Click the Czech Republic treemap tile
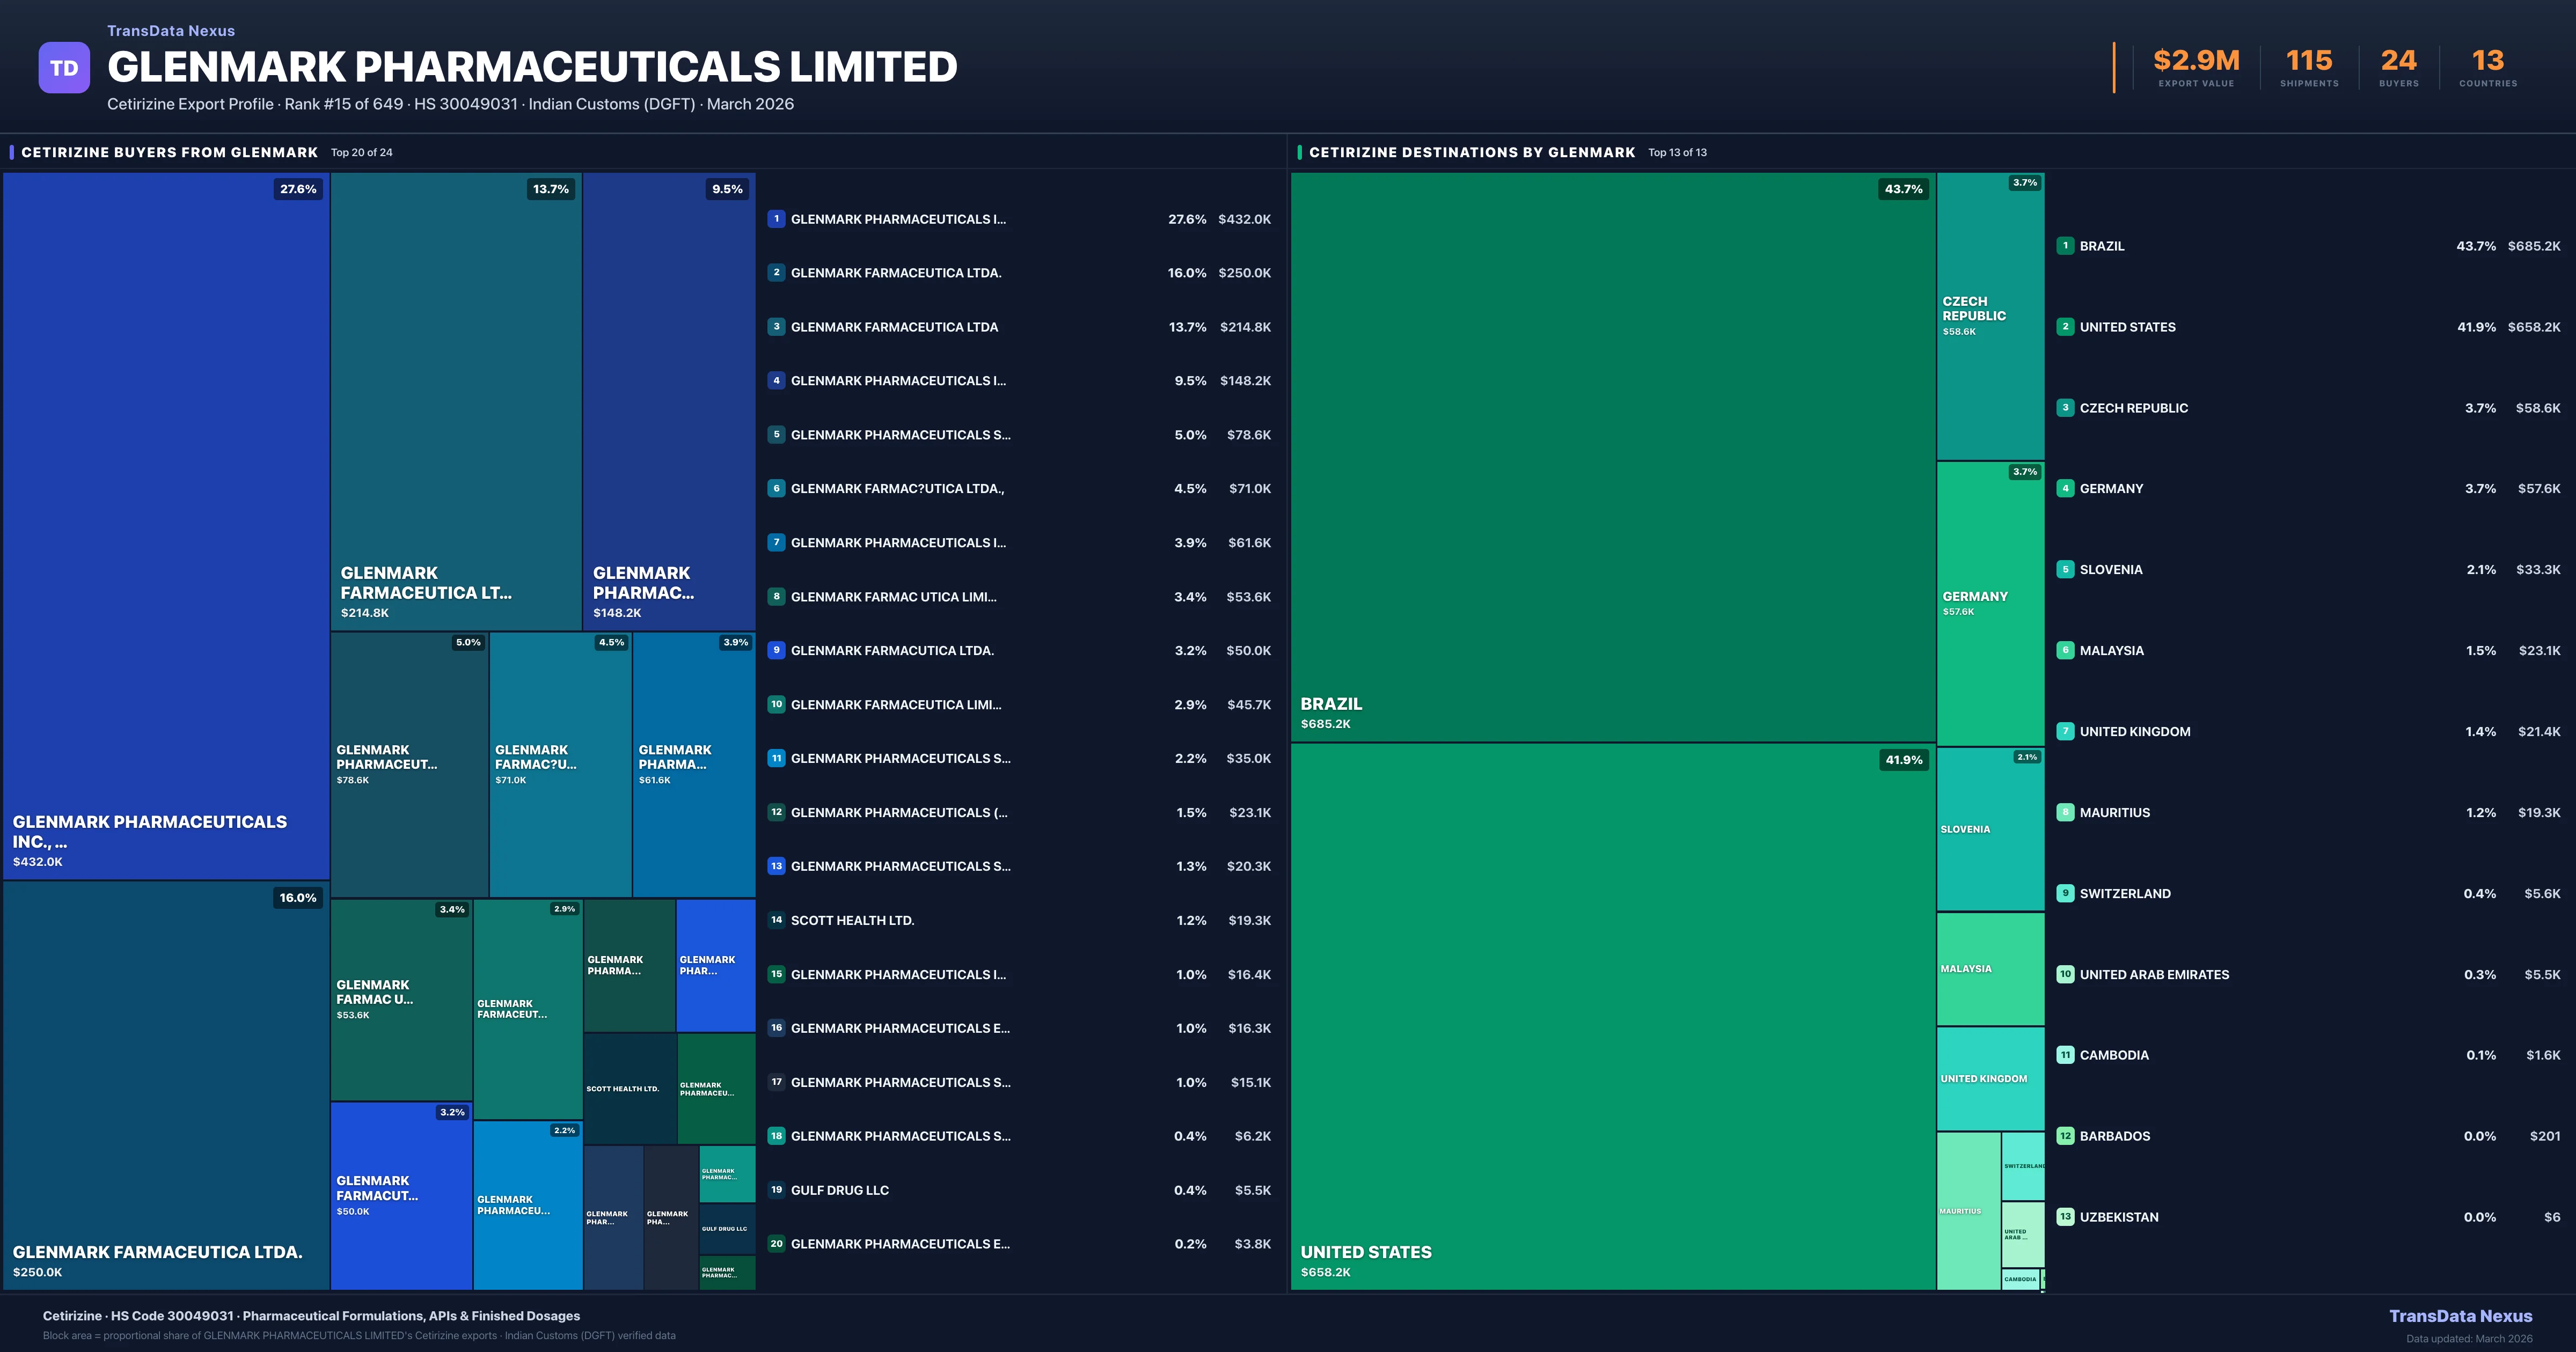 click(x=1990, y=316)
